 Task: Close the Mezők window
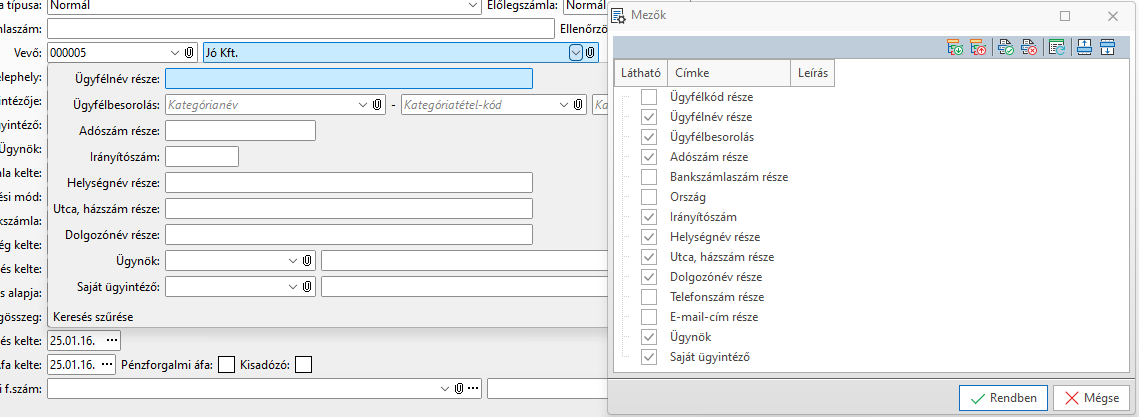pyautogui.click(x=1112, y=15)
